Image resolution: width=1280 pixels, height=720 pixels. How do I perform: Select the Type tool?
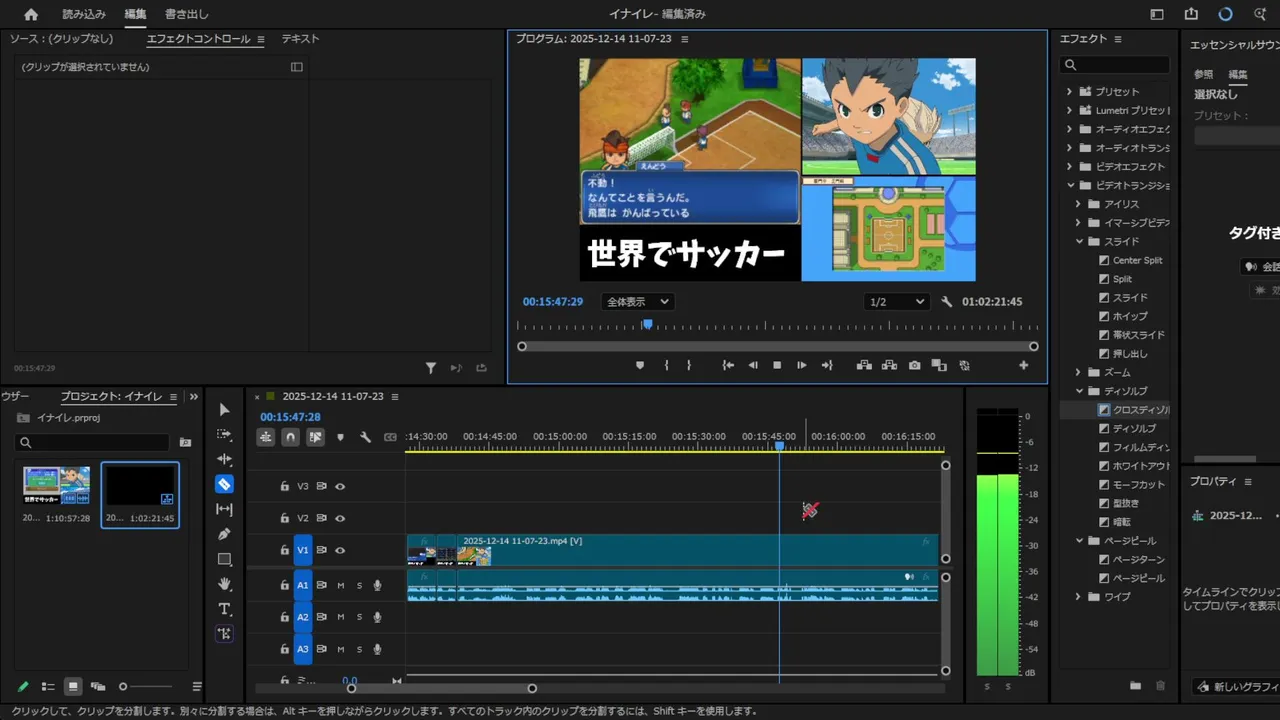[x=224, y=609]
